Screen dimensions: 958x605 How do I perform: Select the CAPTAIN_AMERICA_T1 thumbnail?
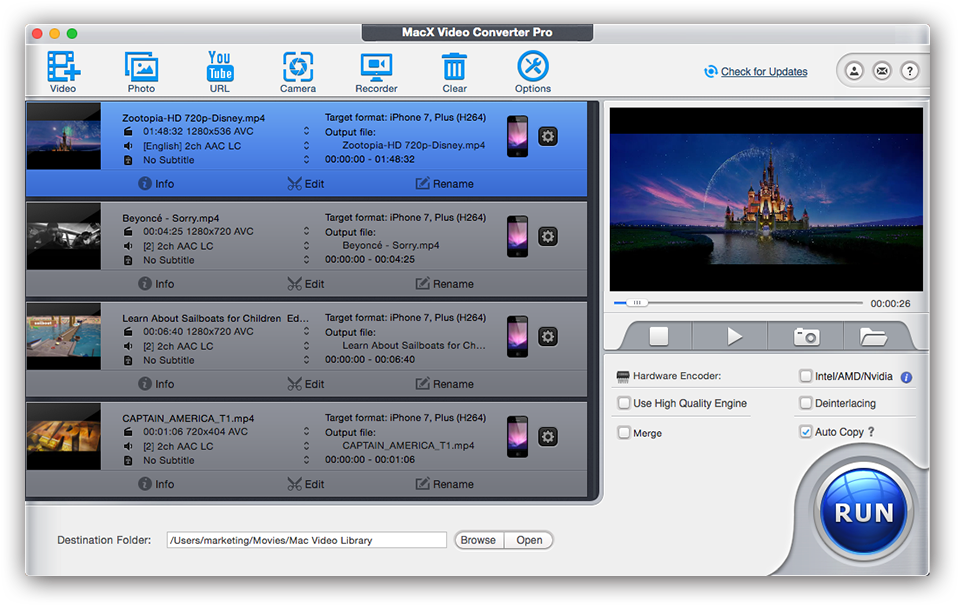pos(64,437)
